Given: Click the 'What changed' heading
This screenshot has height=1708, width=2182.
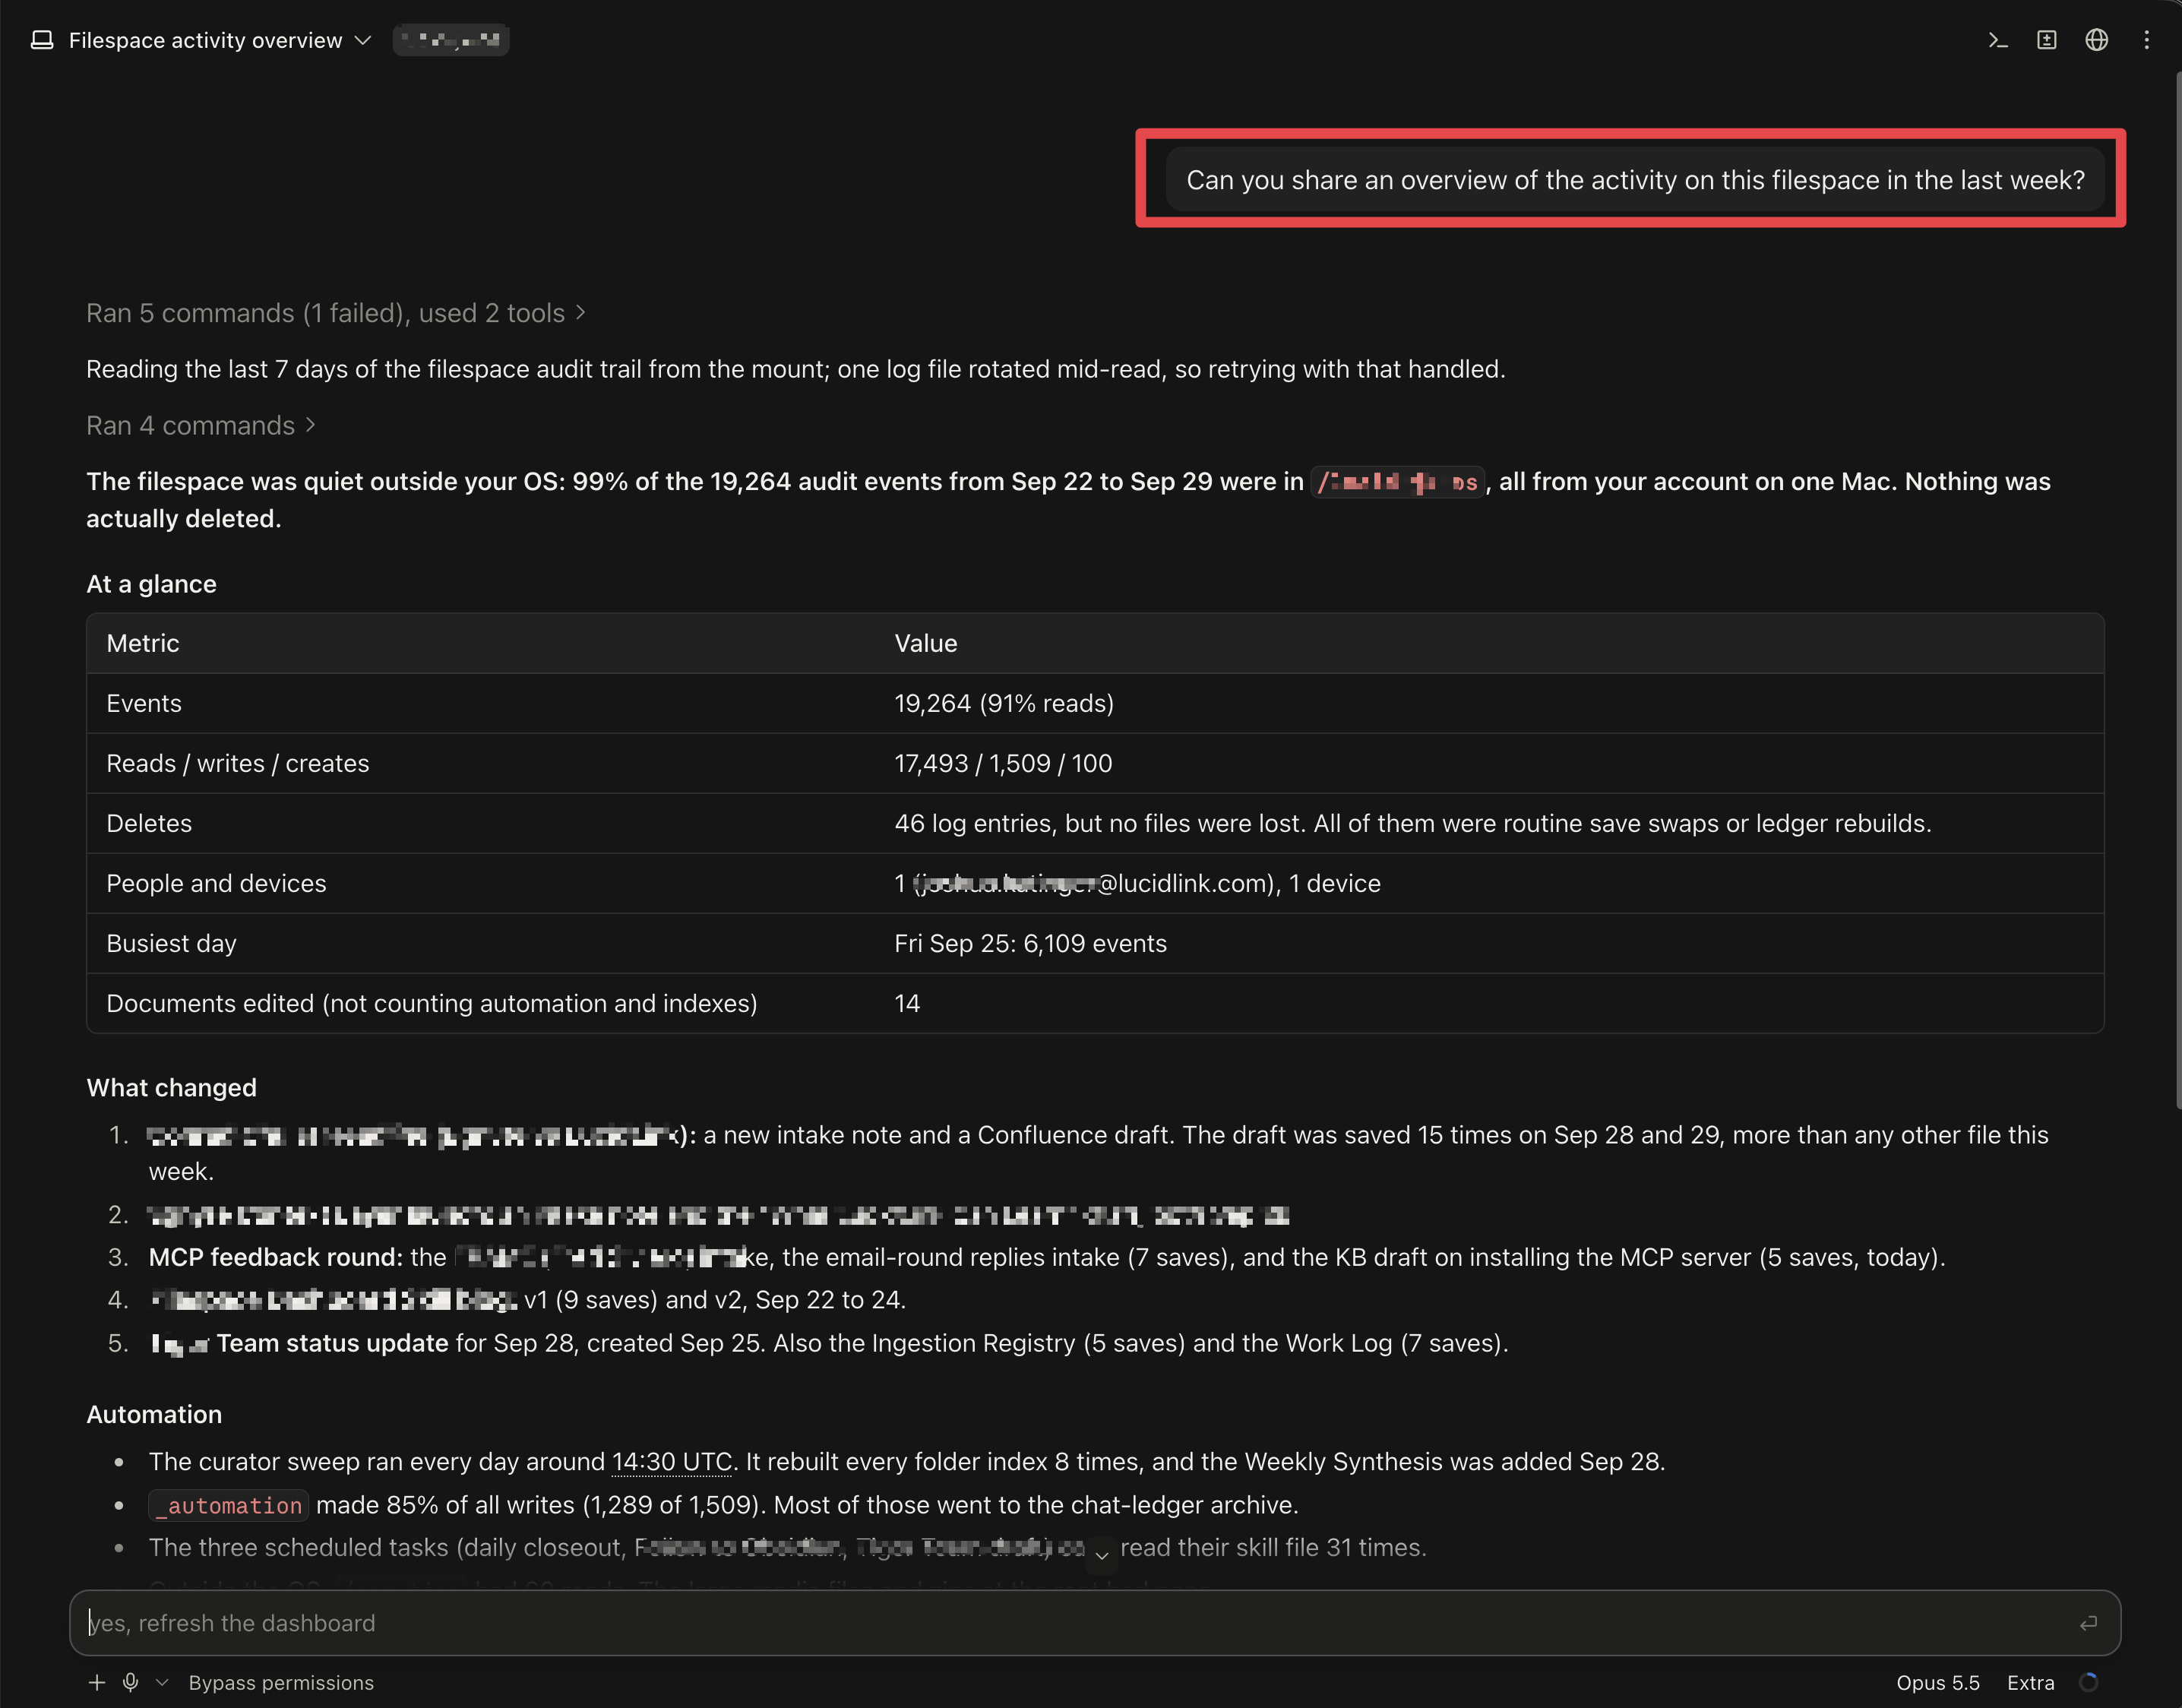Looking at the screenshot, I should pyautogui.click(x=171, y=1087).
